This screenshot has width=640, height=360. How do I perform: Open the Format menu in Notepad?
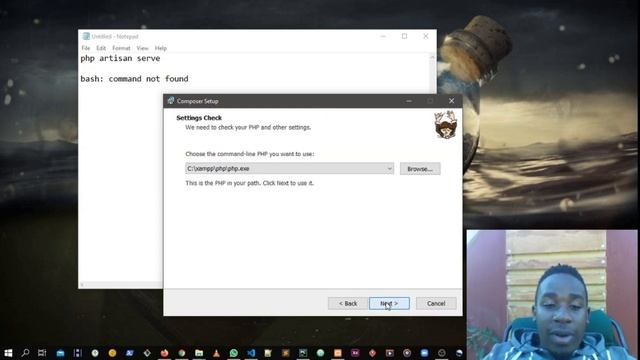coord(121,48)
